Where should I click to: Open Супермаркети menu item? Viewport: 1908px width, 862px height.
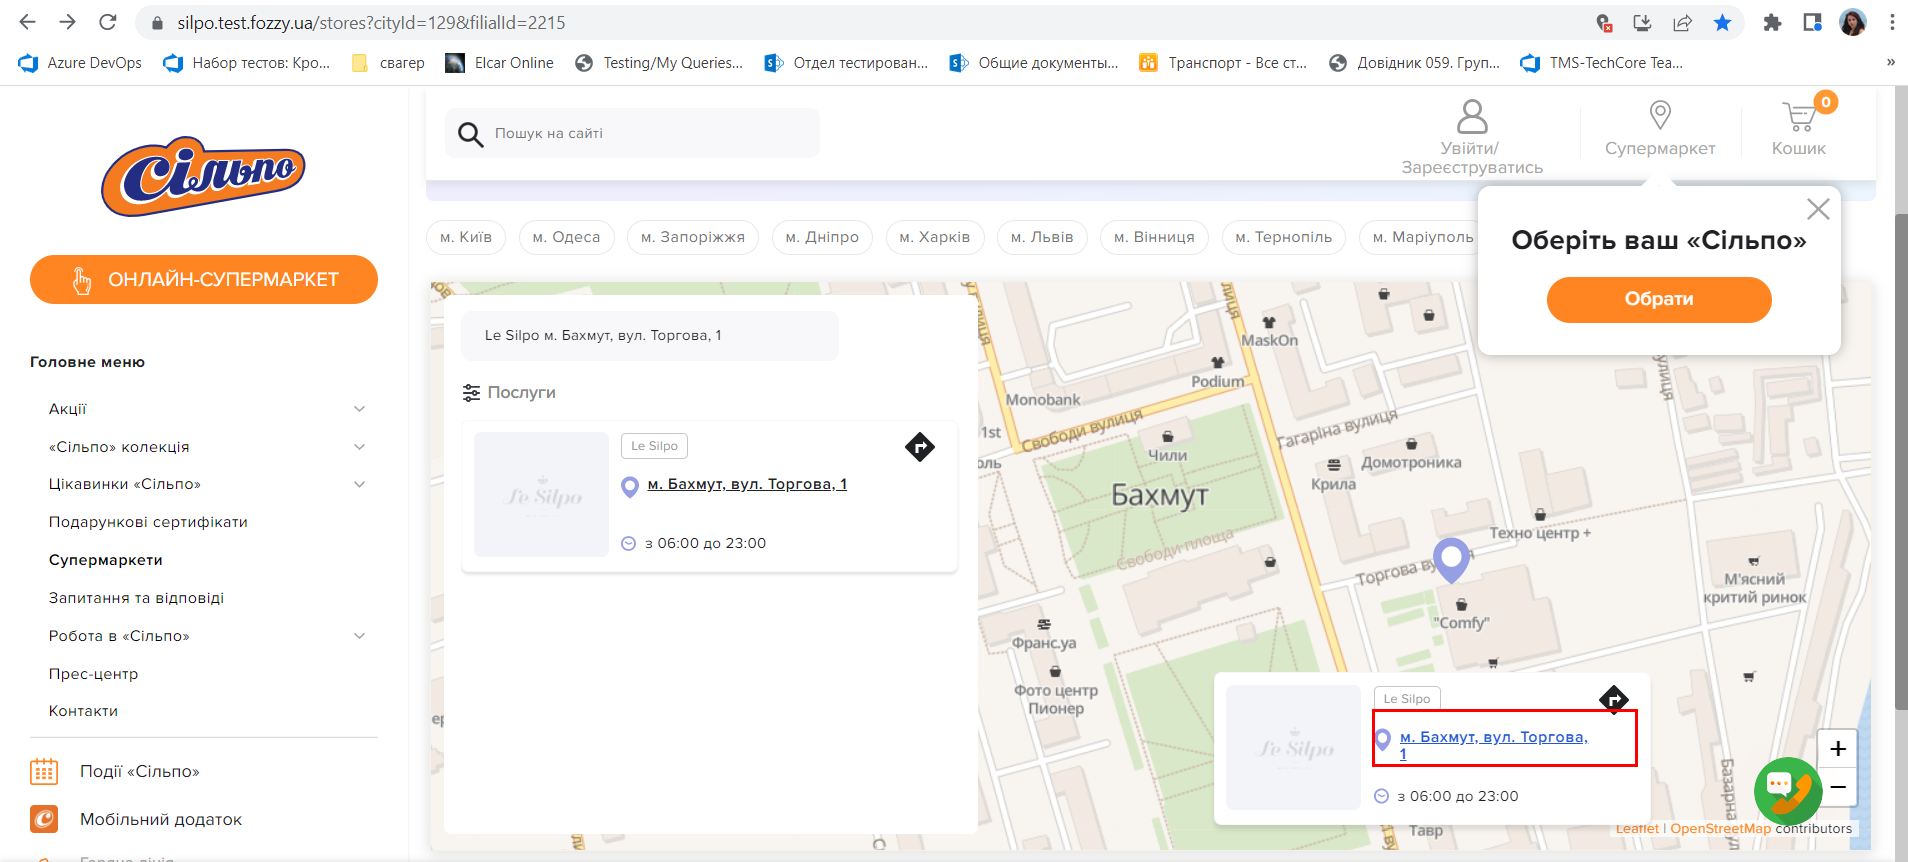click(106, 560)
